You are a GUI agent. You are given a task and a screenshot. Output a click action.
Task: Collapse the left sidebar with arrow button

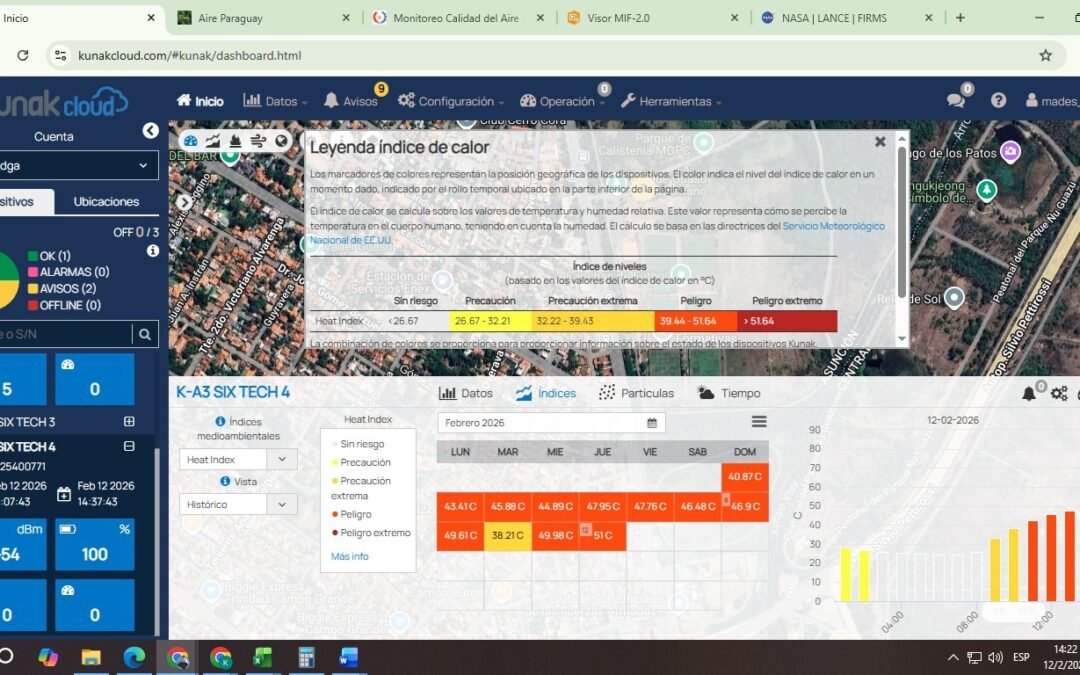(x=150, y=130)
